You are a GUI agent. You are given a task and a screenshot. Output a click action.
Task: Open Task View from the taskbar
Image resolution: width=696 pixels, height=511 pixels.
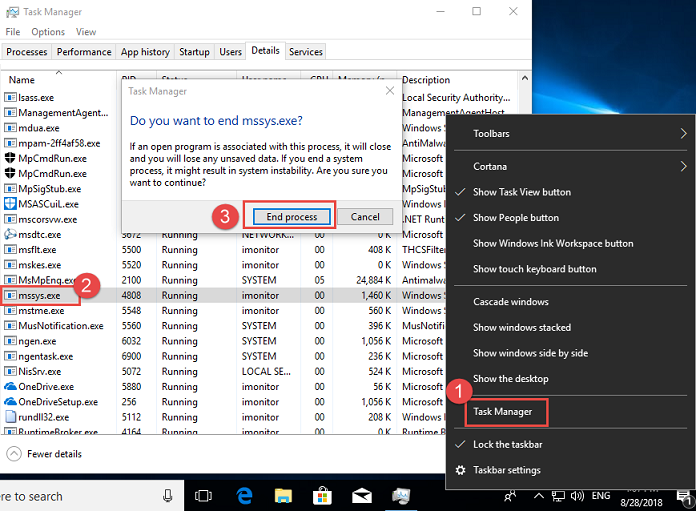[x=203, y=496]
